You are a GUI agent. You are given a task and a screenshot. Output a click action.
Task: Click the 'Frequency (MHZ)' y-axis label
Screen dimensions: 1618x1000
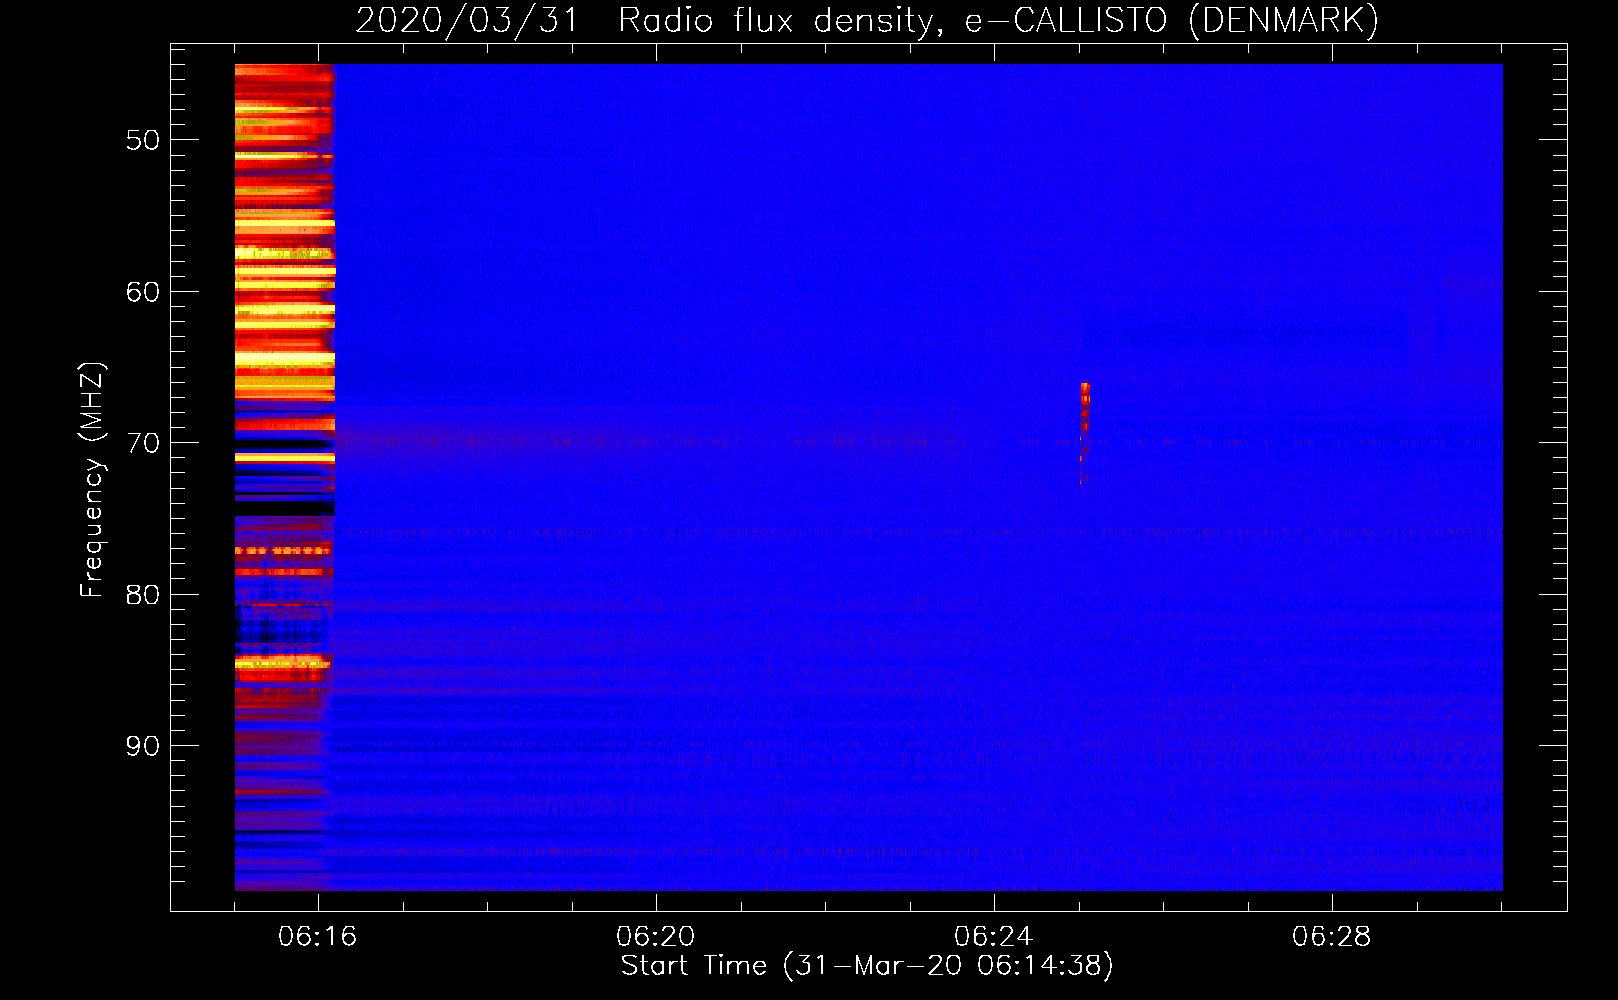click(92, 480)
